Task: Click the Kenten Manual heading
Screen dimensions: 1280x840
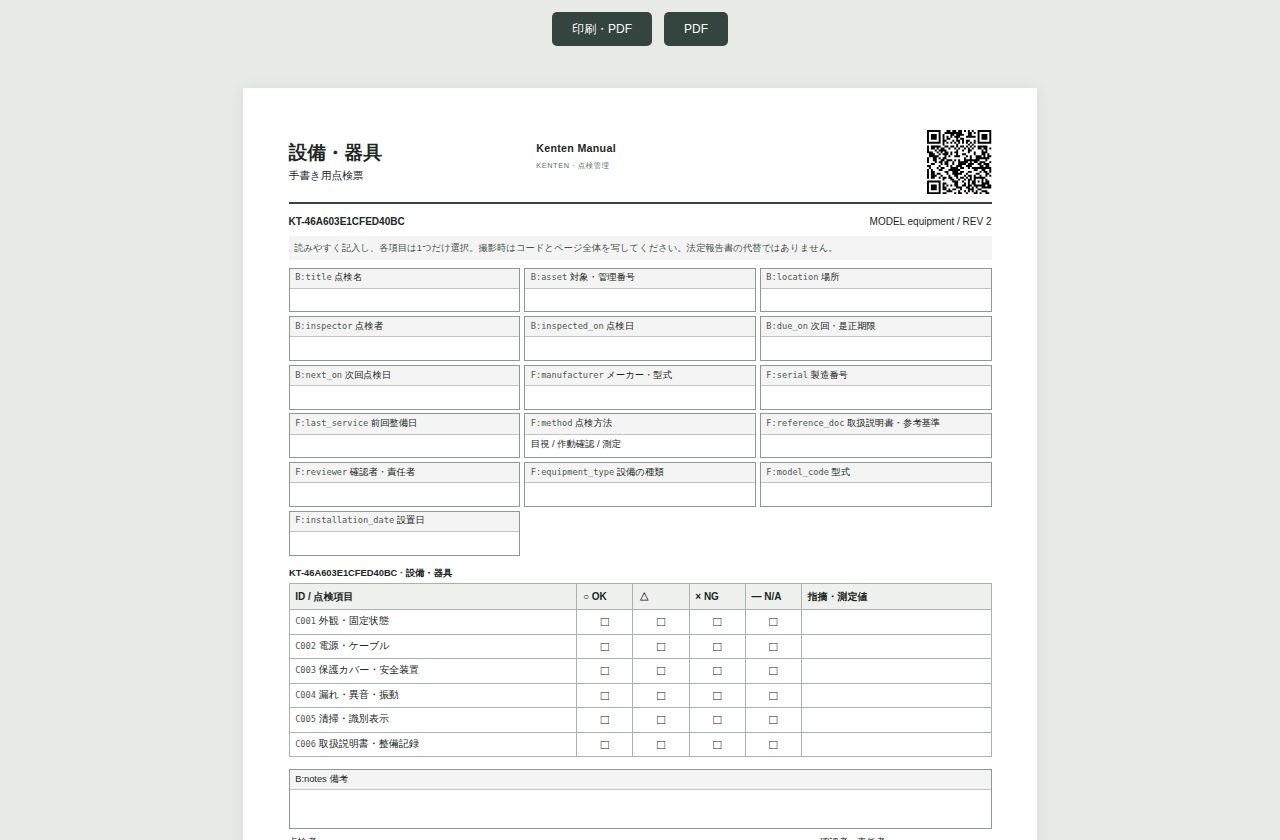Action: pos(576,148)
